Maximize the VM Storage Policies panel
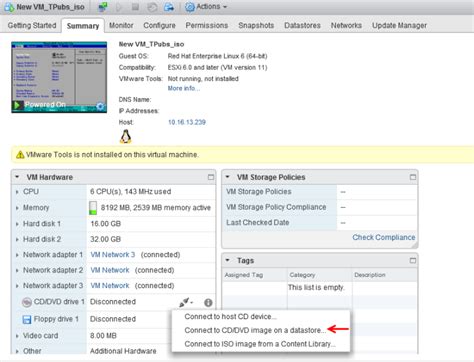This screenshot has width=474, height=362. 413,177
